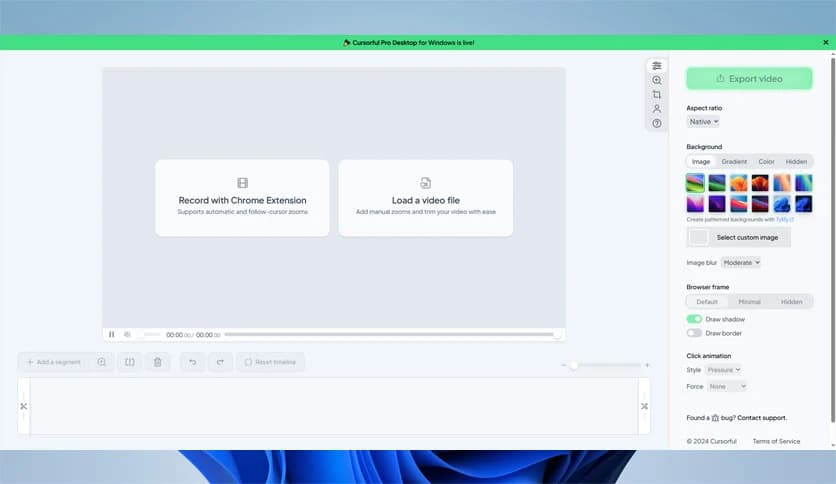
Task: Select the red-blue waves light background thumbnail
Action: (738, 204)
